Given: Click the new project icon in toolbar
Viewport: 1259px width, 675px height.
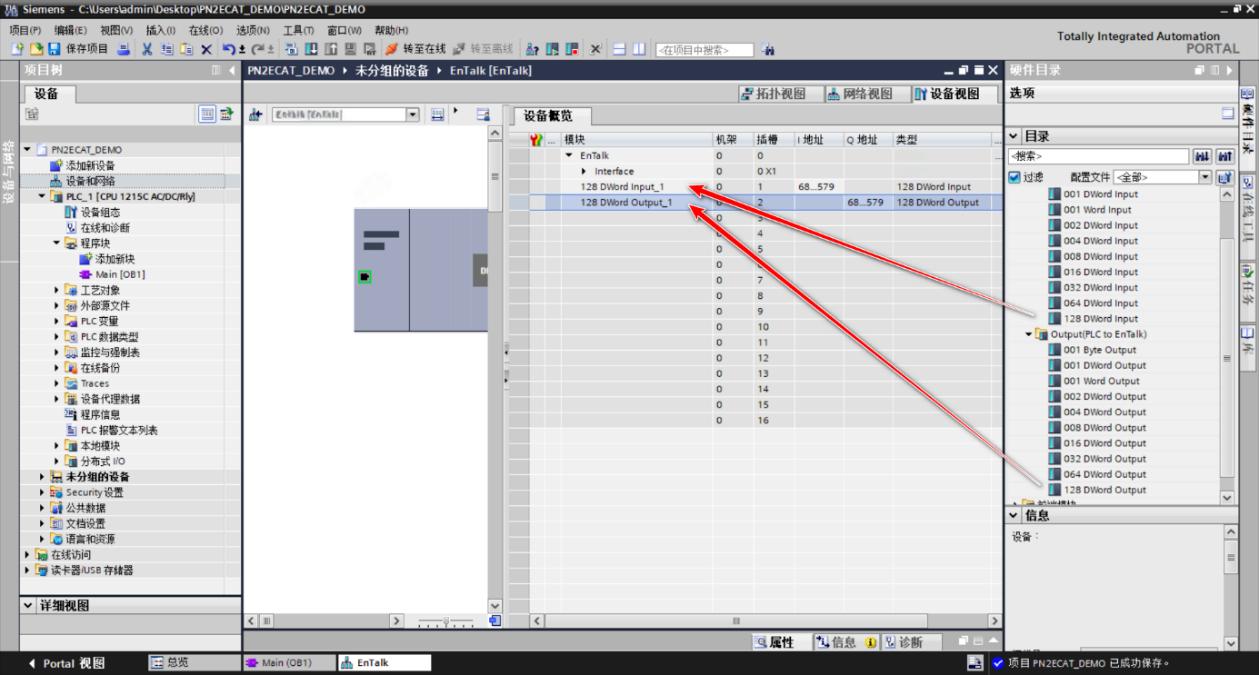Looking at the screenshot, I should (19, 49).
